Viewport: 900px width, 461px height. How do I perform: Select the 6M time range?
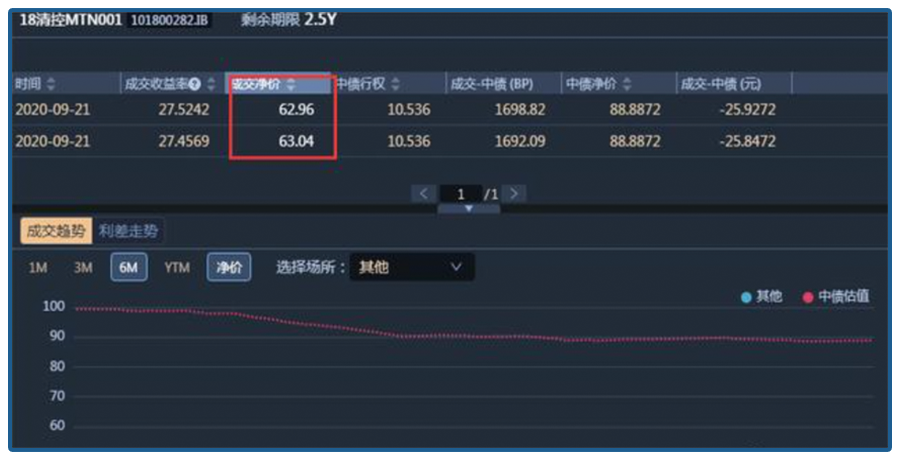click(x=128, y=268)
